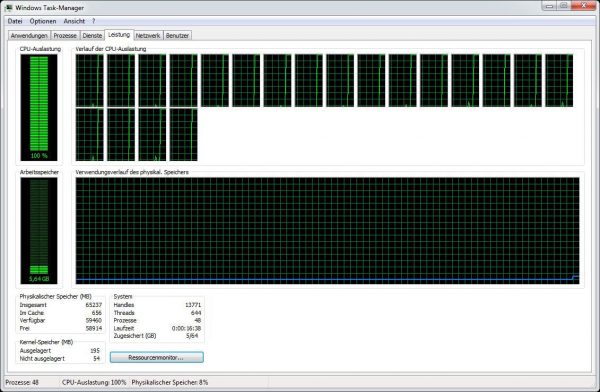Minimize the Task-Manager window
Image resolution: width=600 pixels, height=392 pixels.
pos(550,5)
